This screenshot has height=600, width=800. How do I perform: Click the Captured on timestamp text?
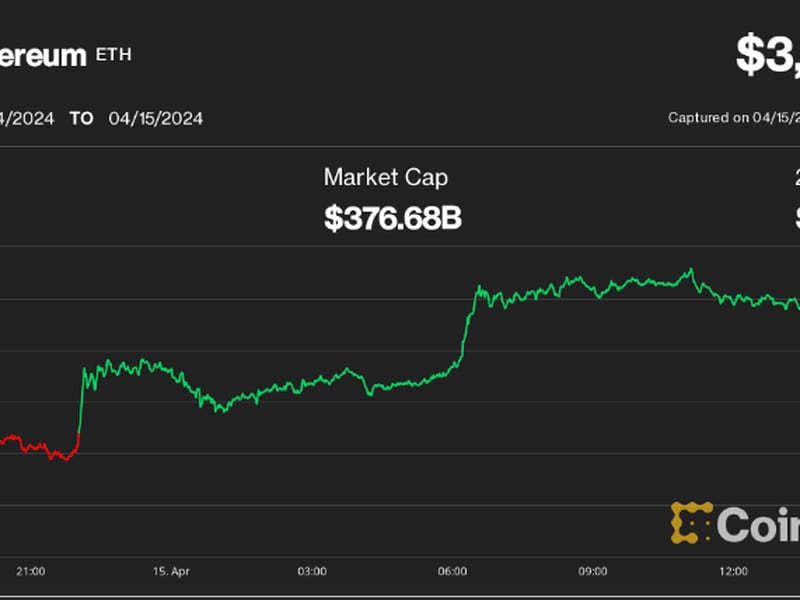[x=733, y=118]
